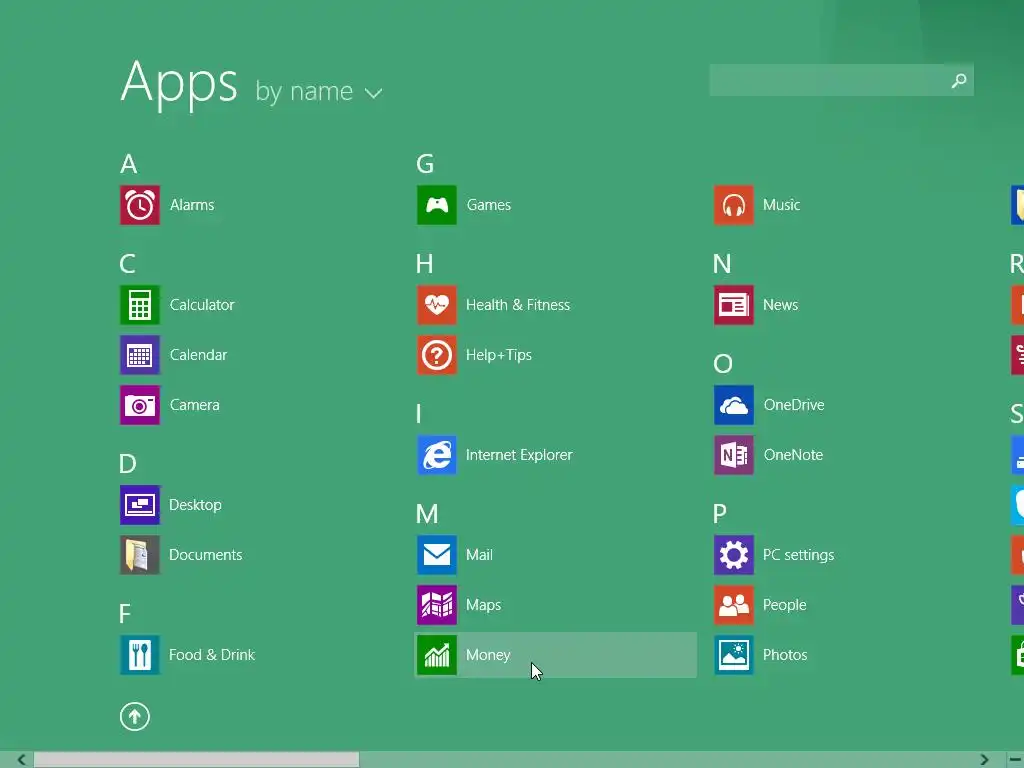Click the 'Camera' label
The height and width of the screenshot is (768, 1024).
click(x=195, y=405)
